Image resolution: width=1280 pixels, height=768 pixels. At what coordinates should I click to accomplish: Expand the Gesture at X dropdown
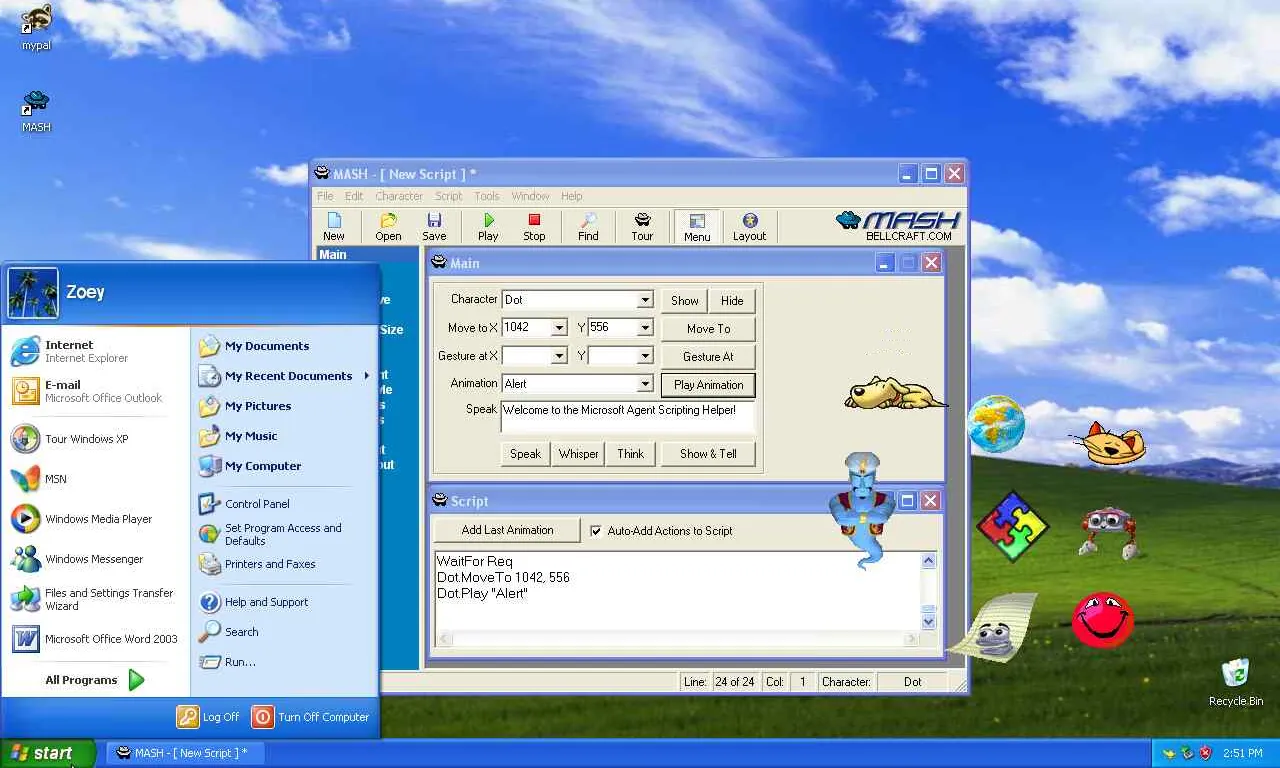point(559,356)
